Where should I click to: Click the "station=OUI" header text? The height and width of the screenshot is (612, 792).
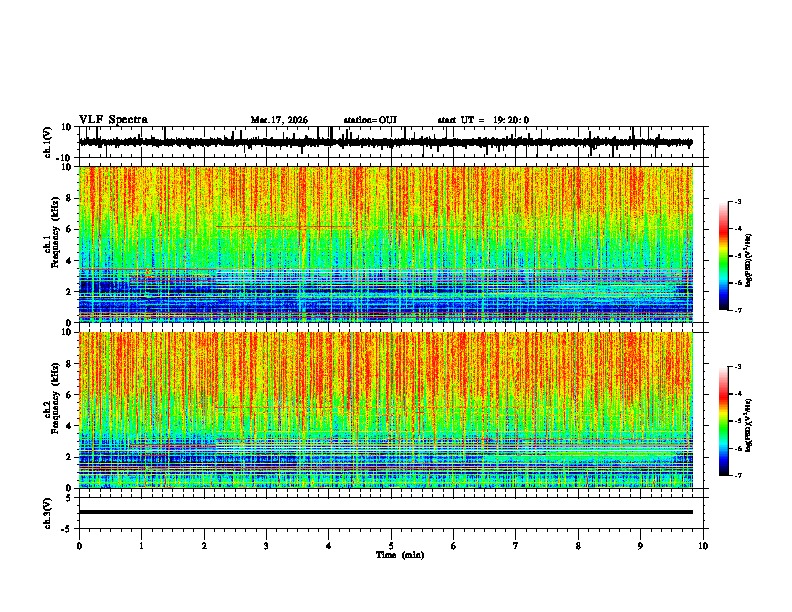click(x=370, y=120)
